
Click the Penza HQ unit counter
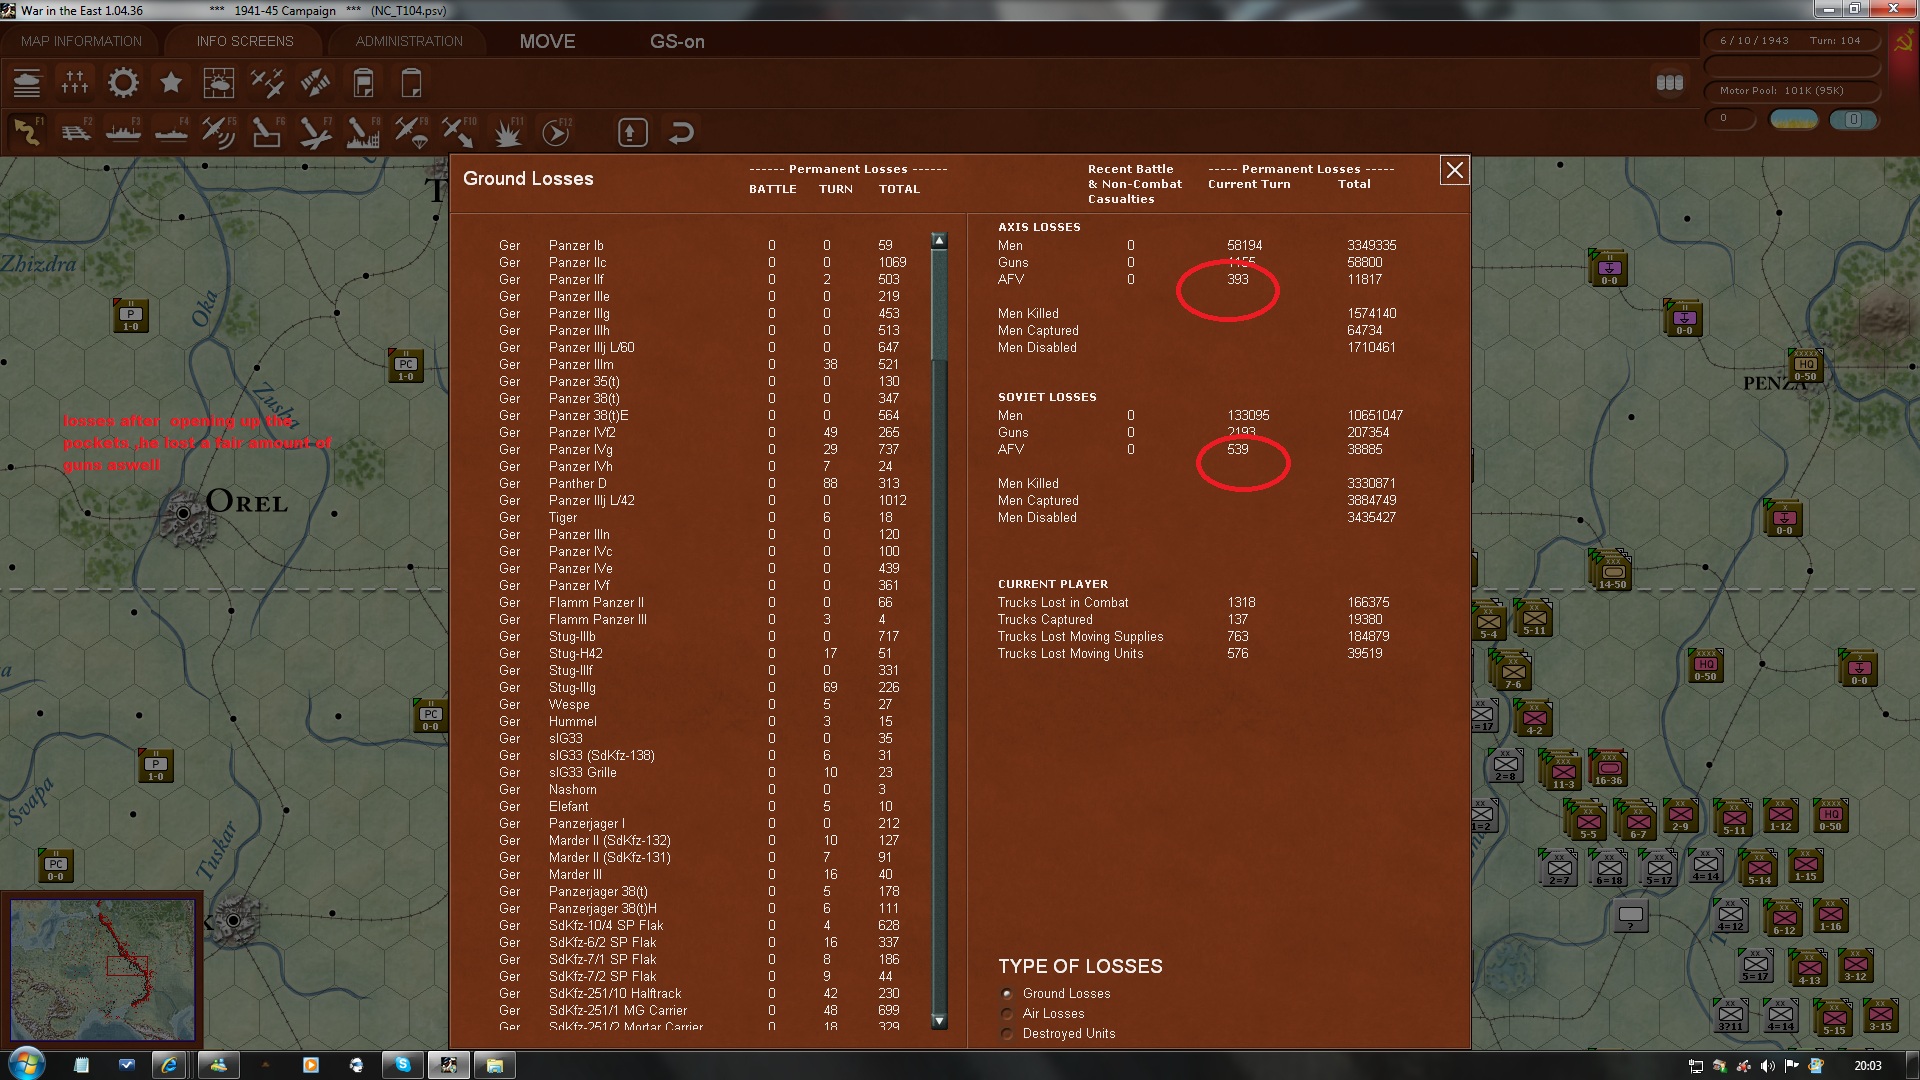point(1805,366)
